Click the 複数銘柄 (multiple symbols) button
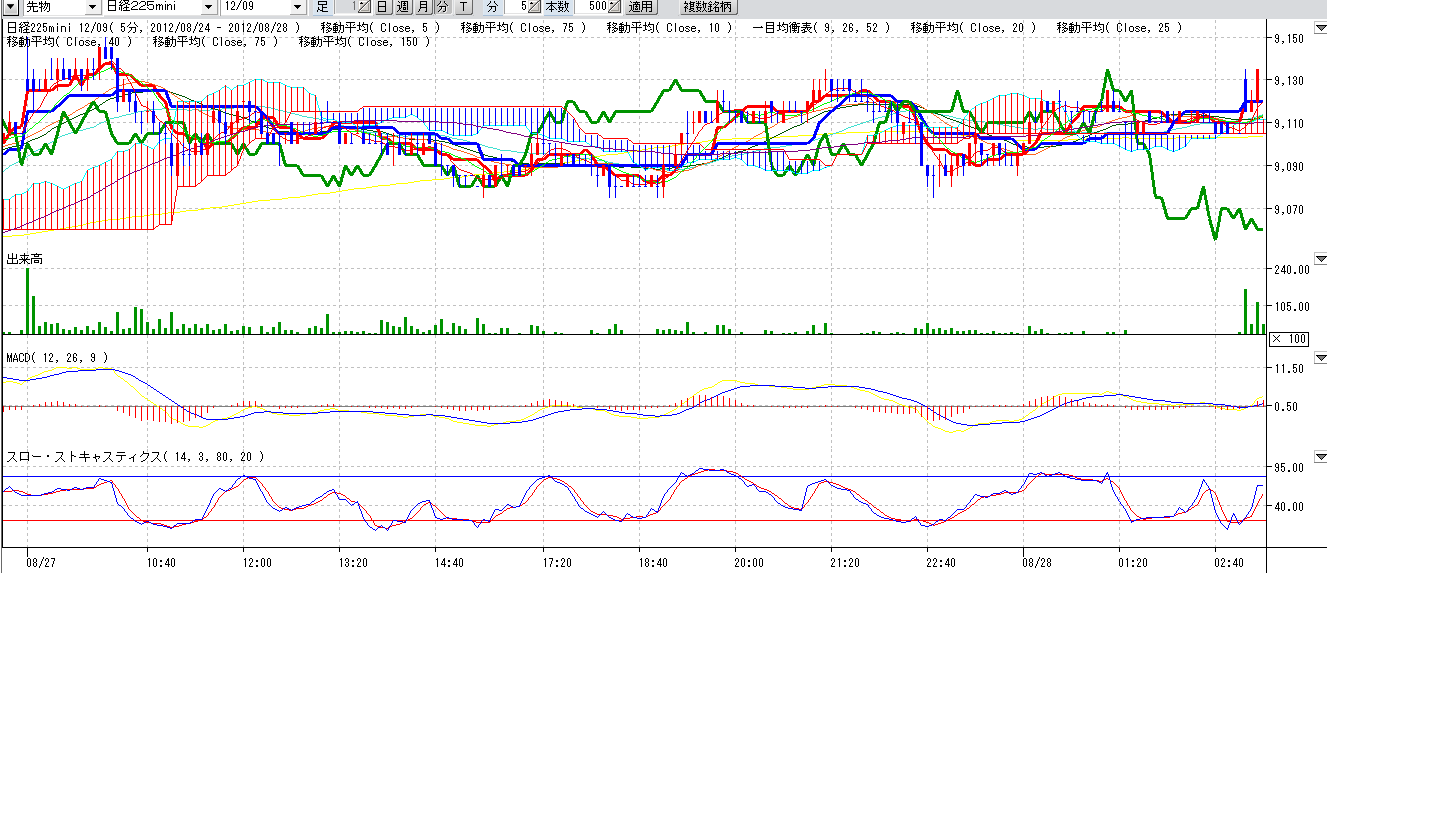Image resolution: width=1436 pixels, height=834 pixels. 706,7
